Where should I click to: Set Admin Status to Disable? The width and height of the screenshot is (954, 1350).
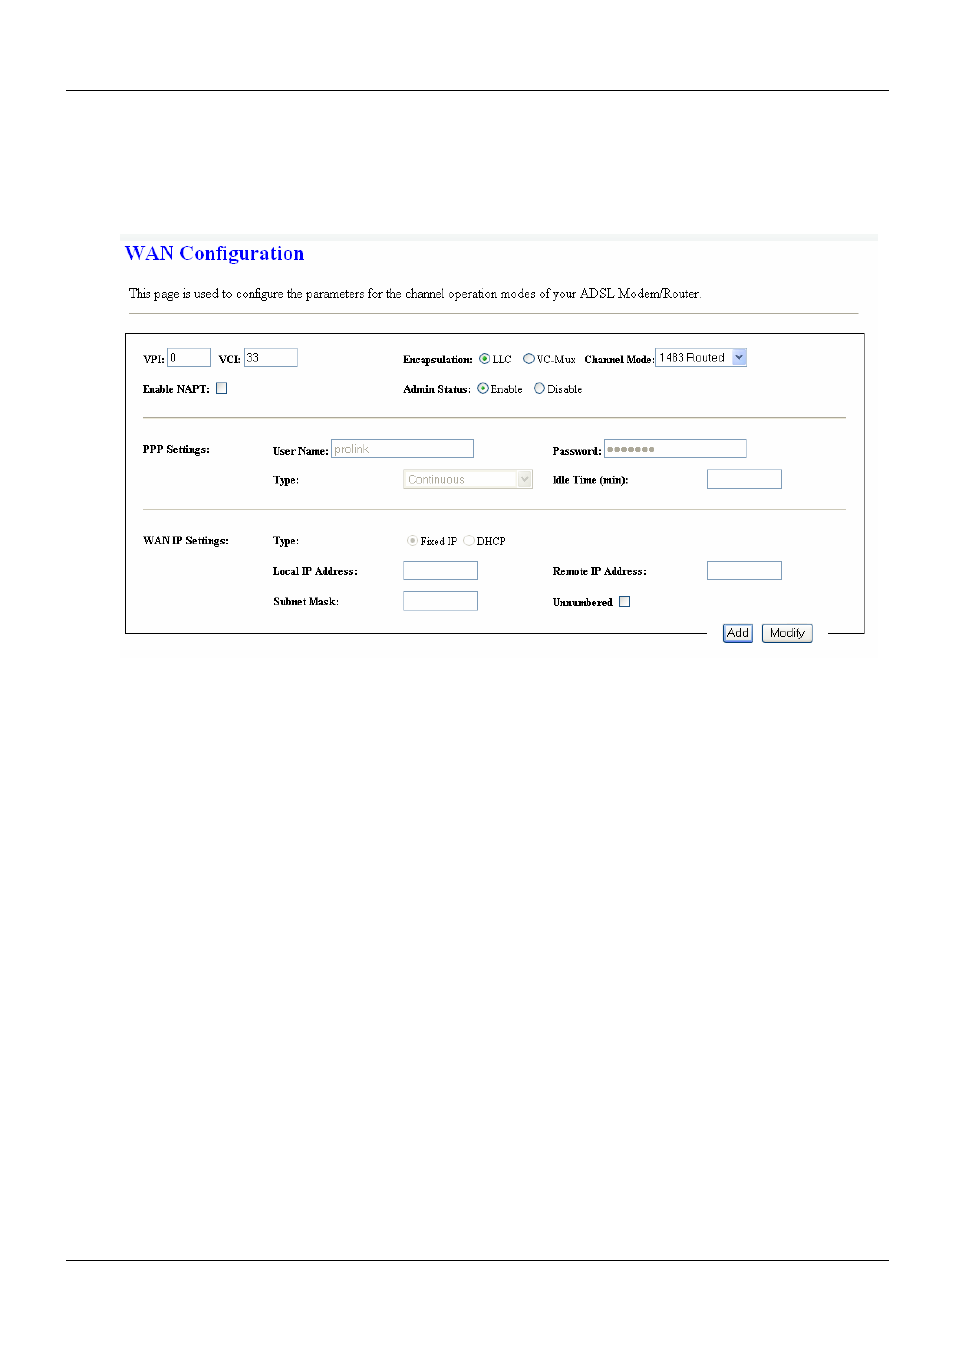[540, 389]
